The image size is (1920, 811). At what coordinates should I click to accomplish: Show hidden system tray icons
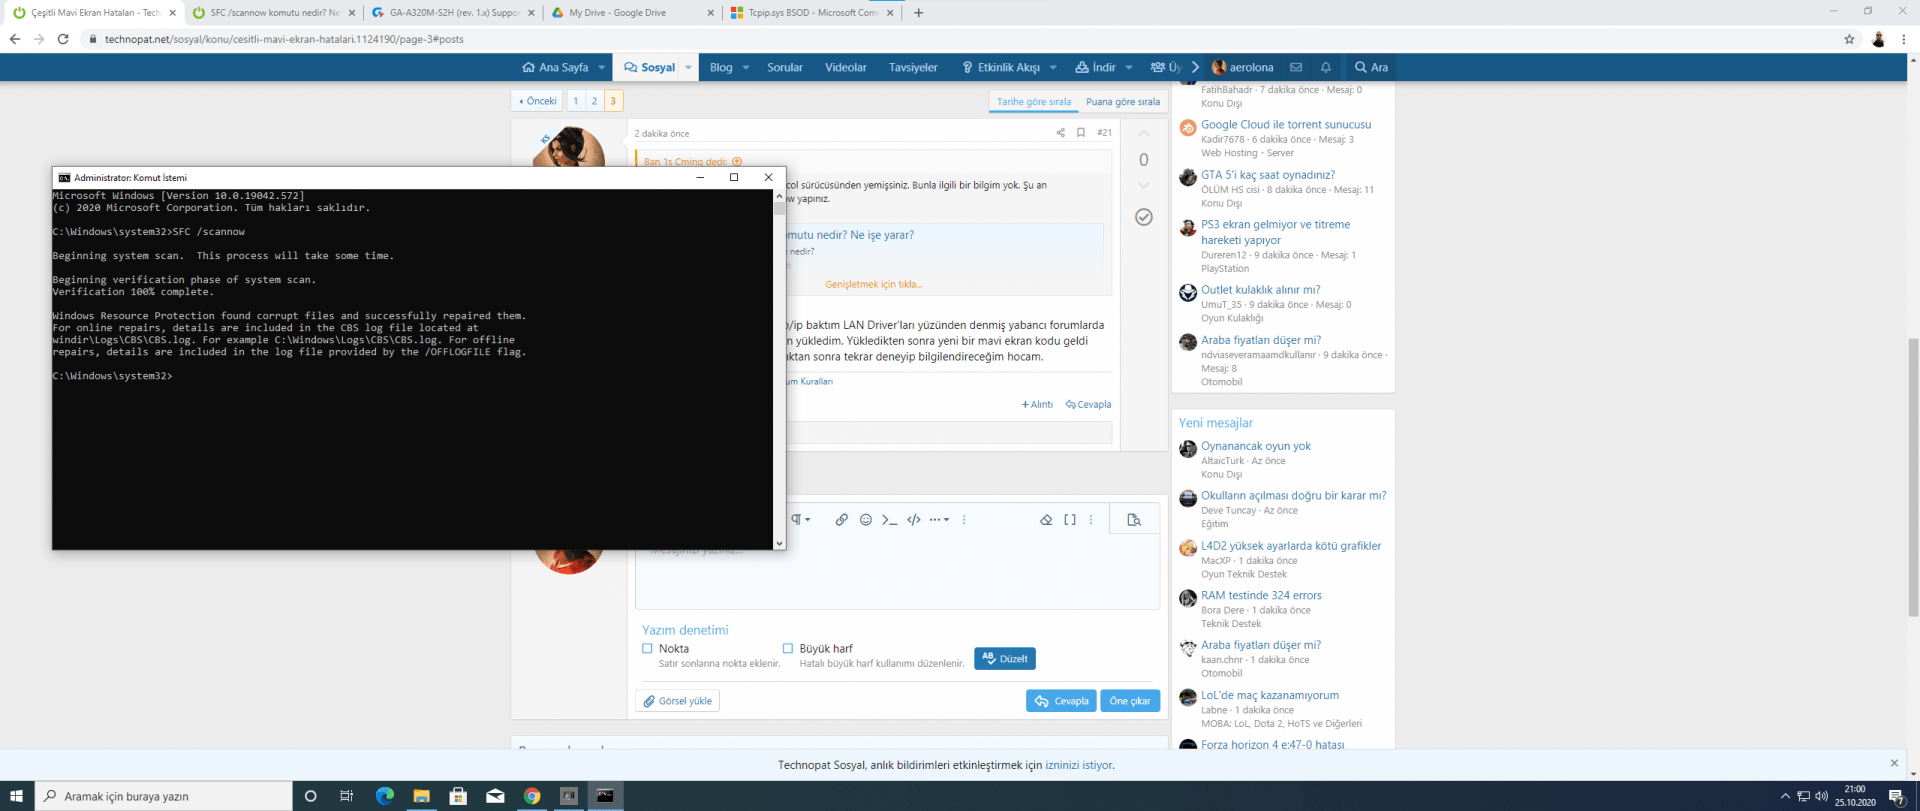pyautogui.click(x=1785, y=796)
